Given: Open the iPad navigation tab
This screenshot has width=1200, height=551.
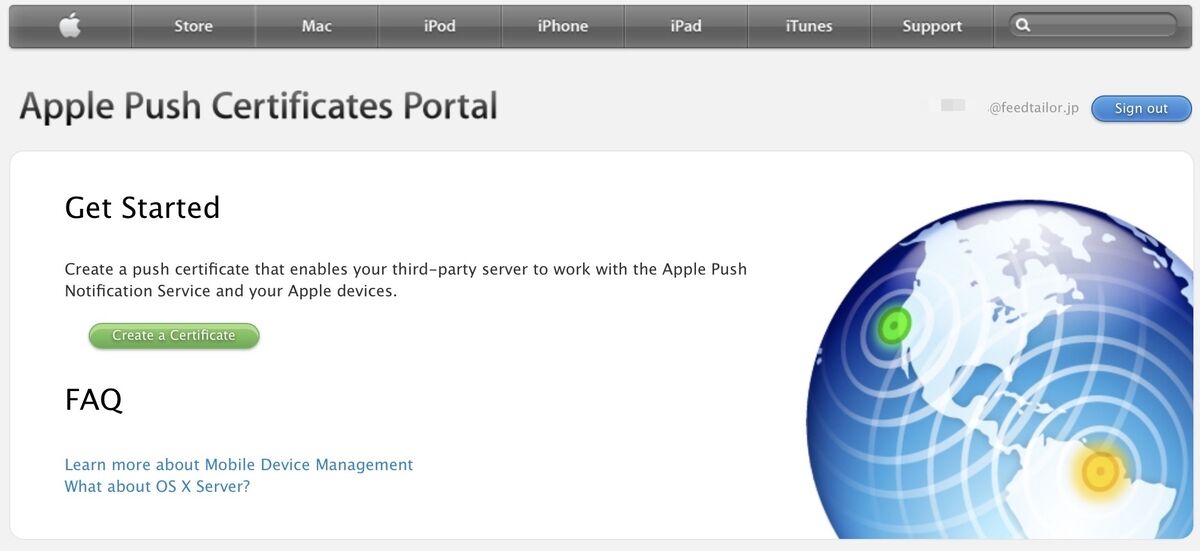Looking at the screenshot, I should coord(686,26).
